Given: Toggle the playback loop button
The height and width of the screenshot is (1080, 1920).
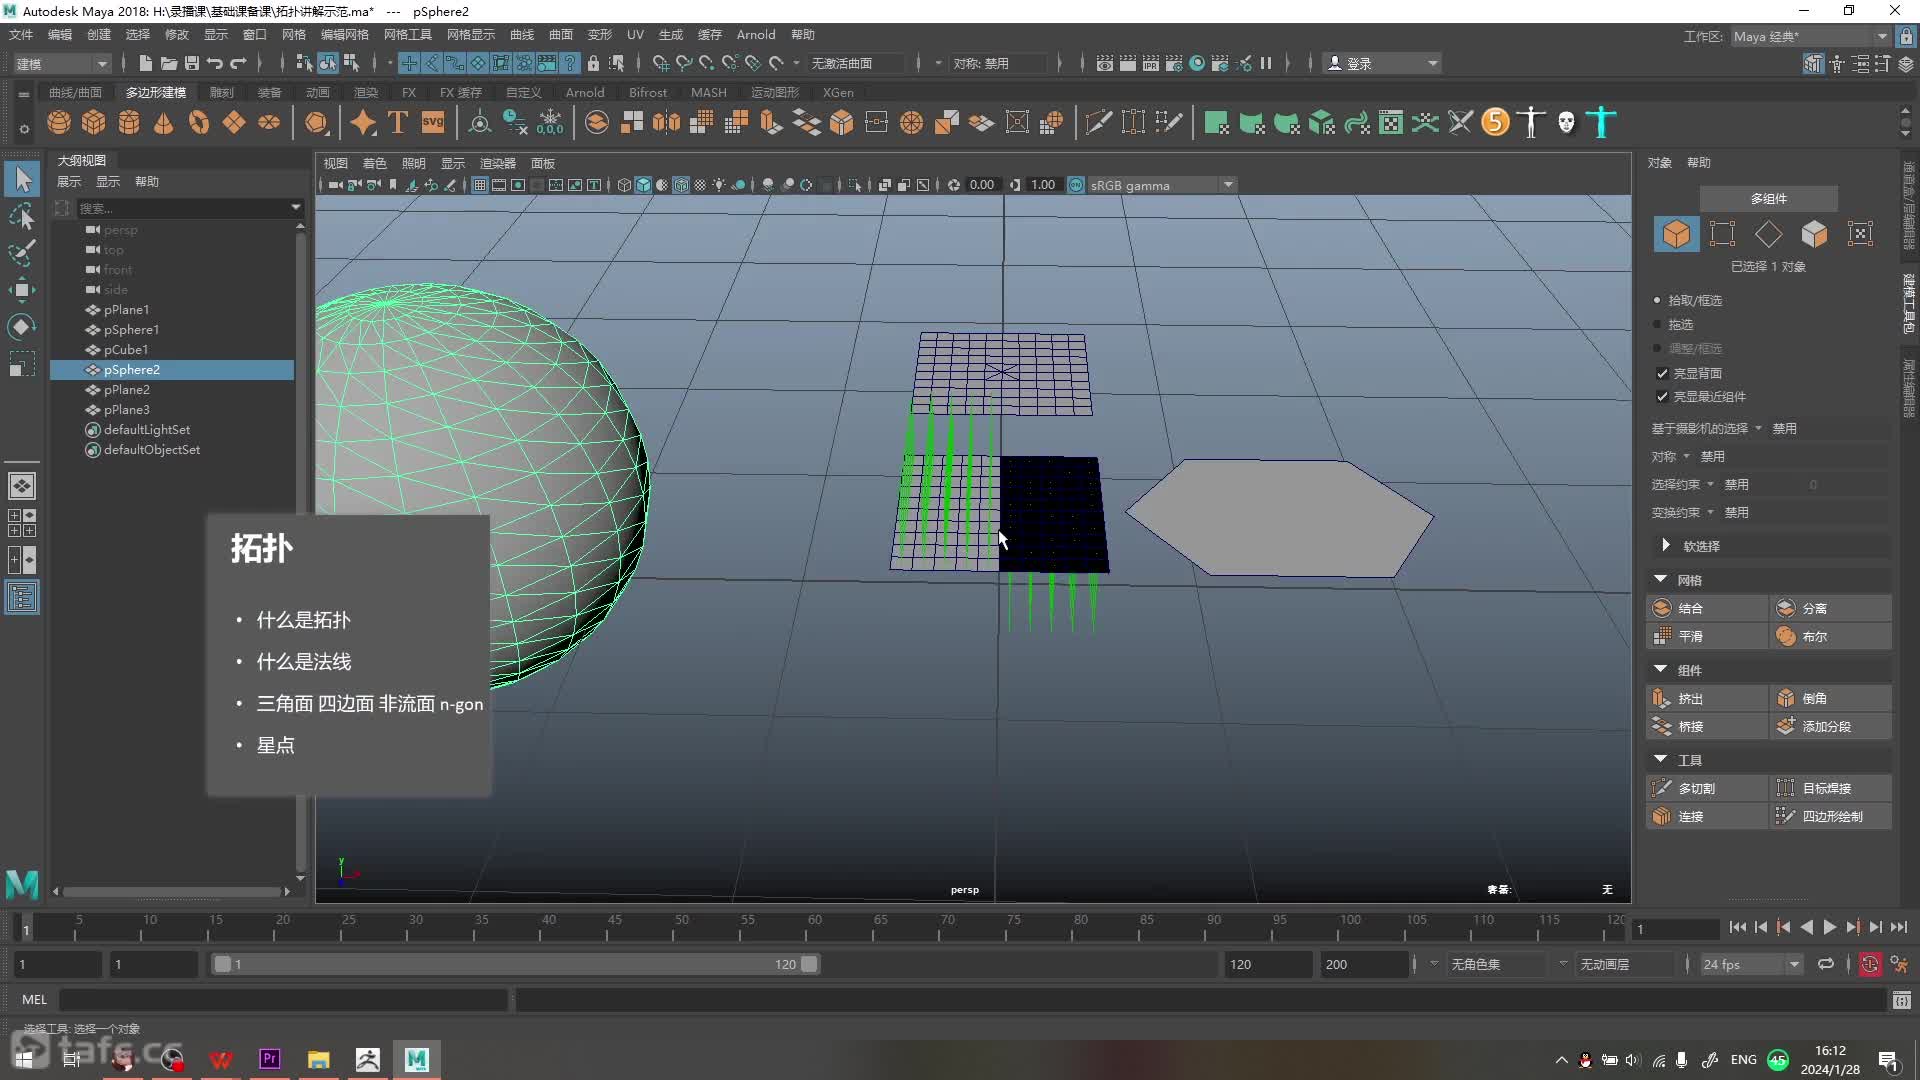Looking at the screenshot, I should tap(1826, 964).
